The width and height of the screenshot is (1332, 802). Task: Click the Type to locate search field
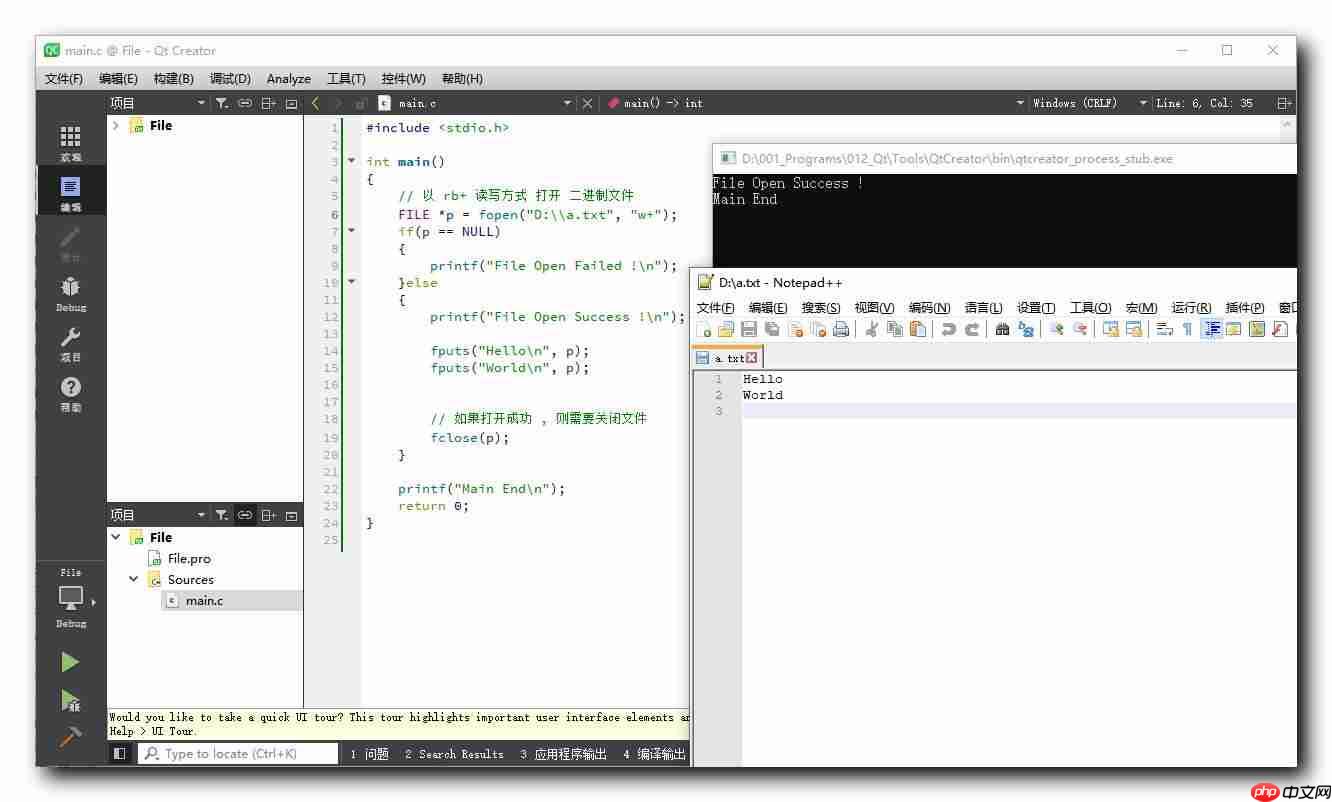tap(239, 754)
